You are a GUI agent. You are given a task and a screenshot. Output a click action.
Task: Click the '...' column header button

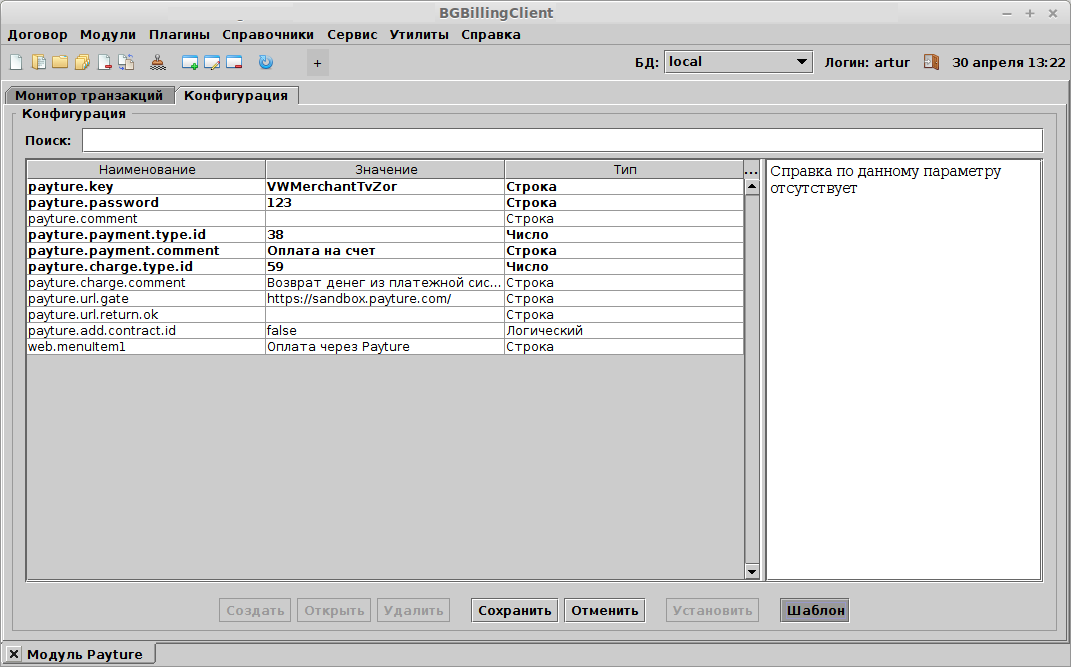751,169
